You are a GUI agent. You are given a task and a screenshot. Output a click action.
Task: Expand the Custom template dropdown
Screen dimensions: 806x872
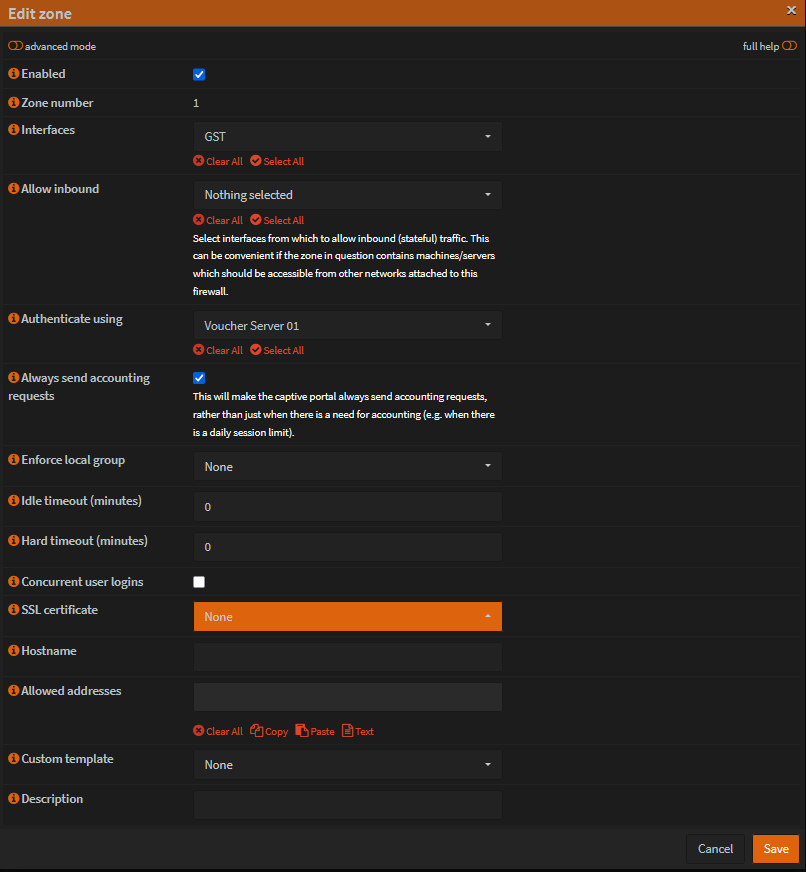347,764
